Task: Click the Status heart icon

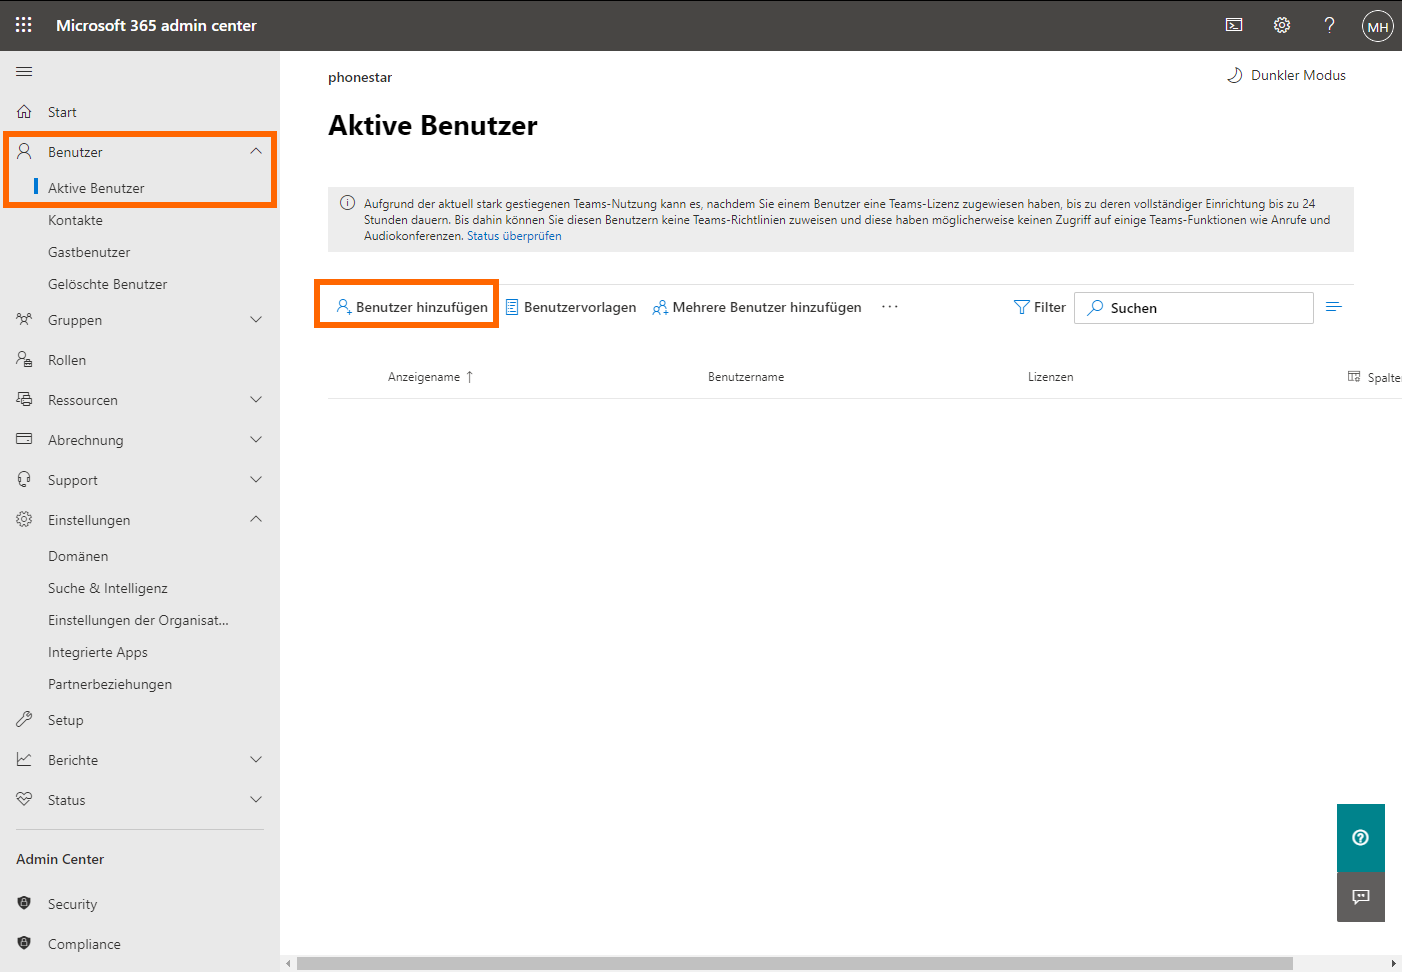Action: click(24, 799)
